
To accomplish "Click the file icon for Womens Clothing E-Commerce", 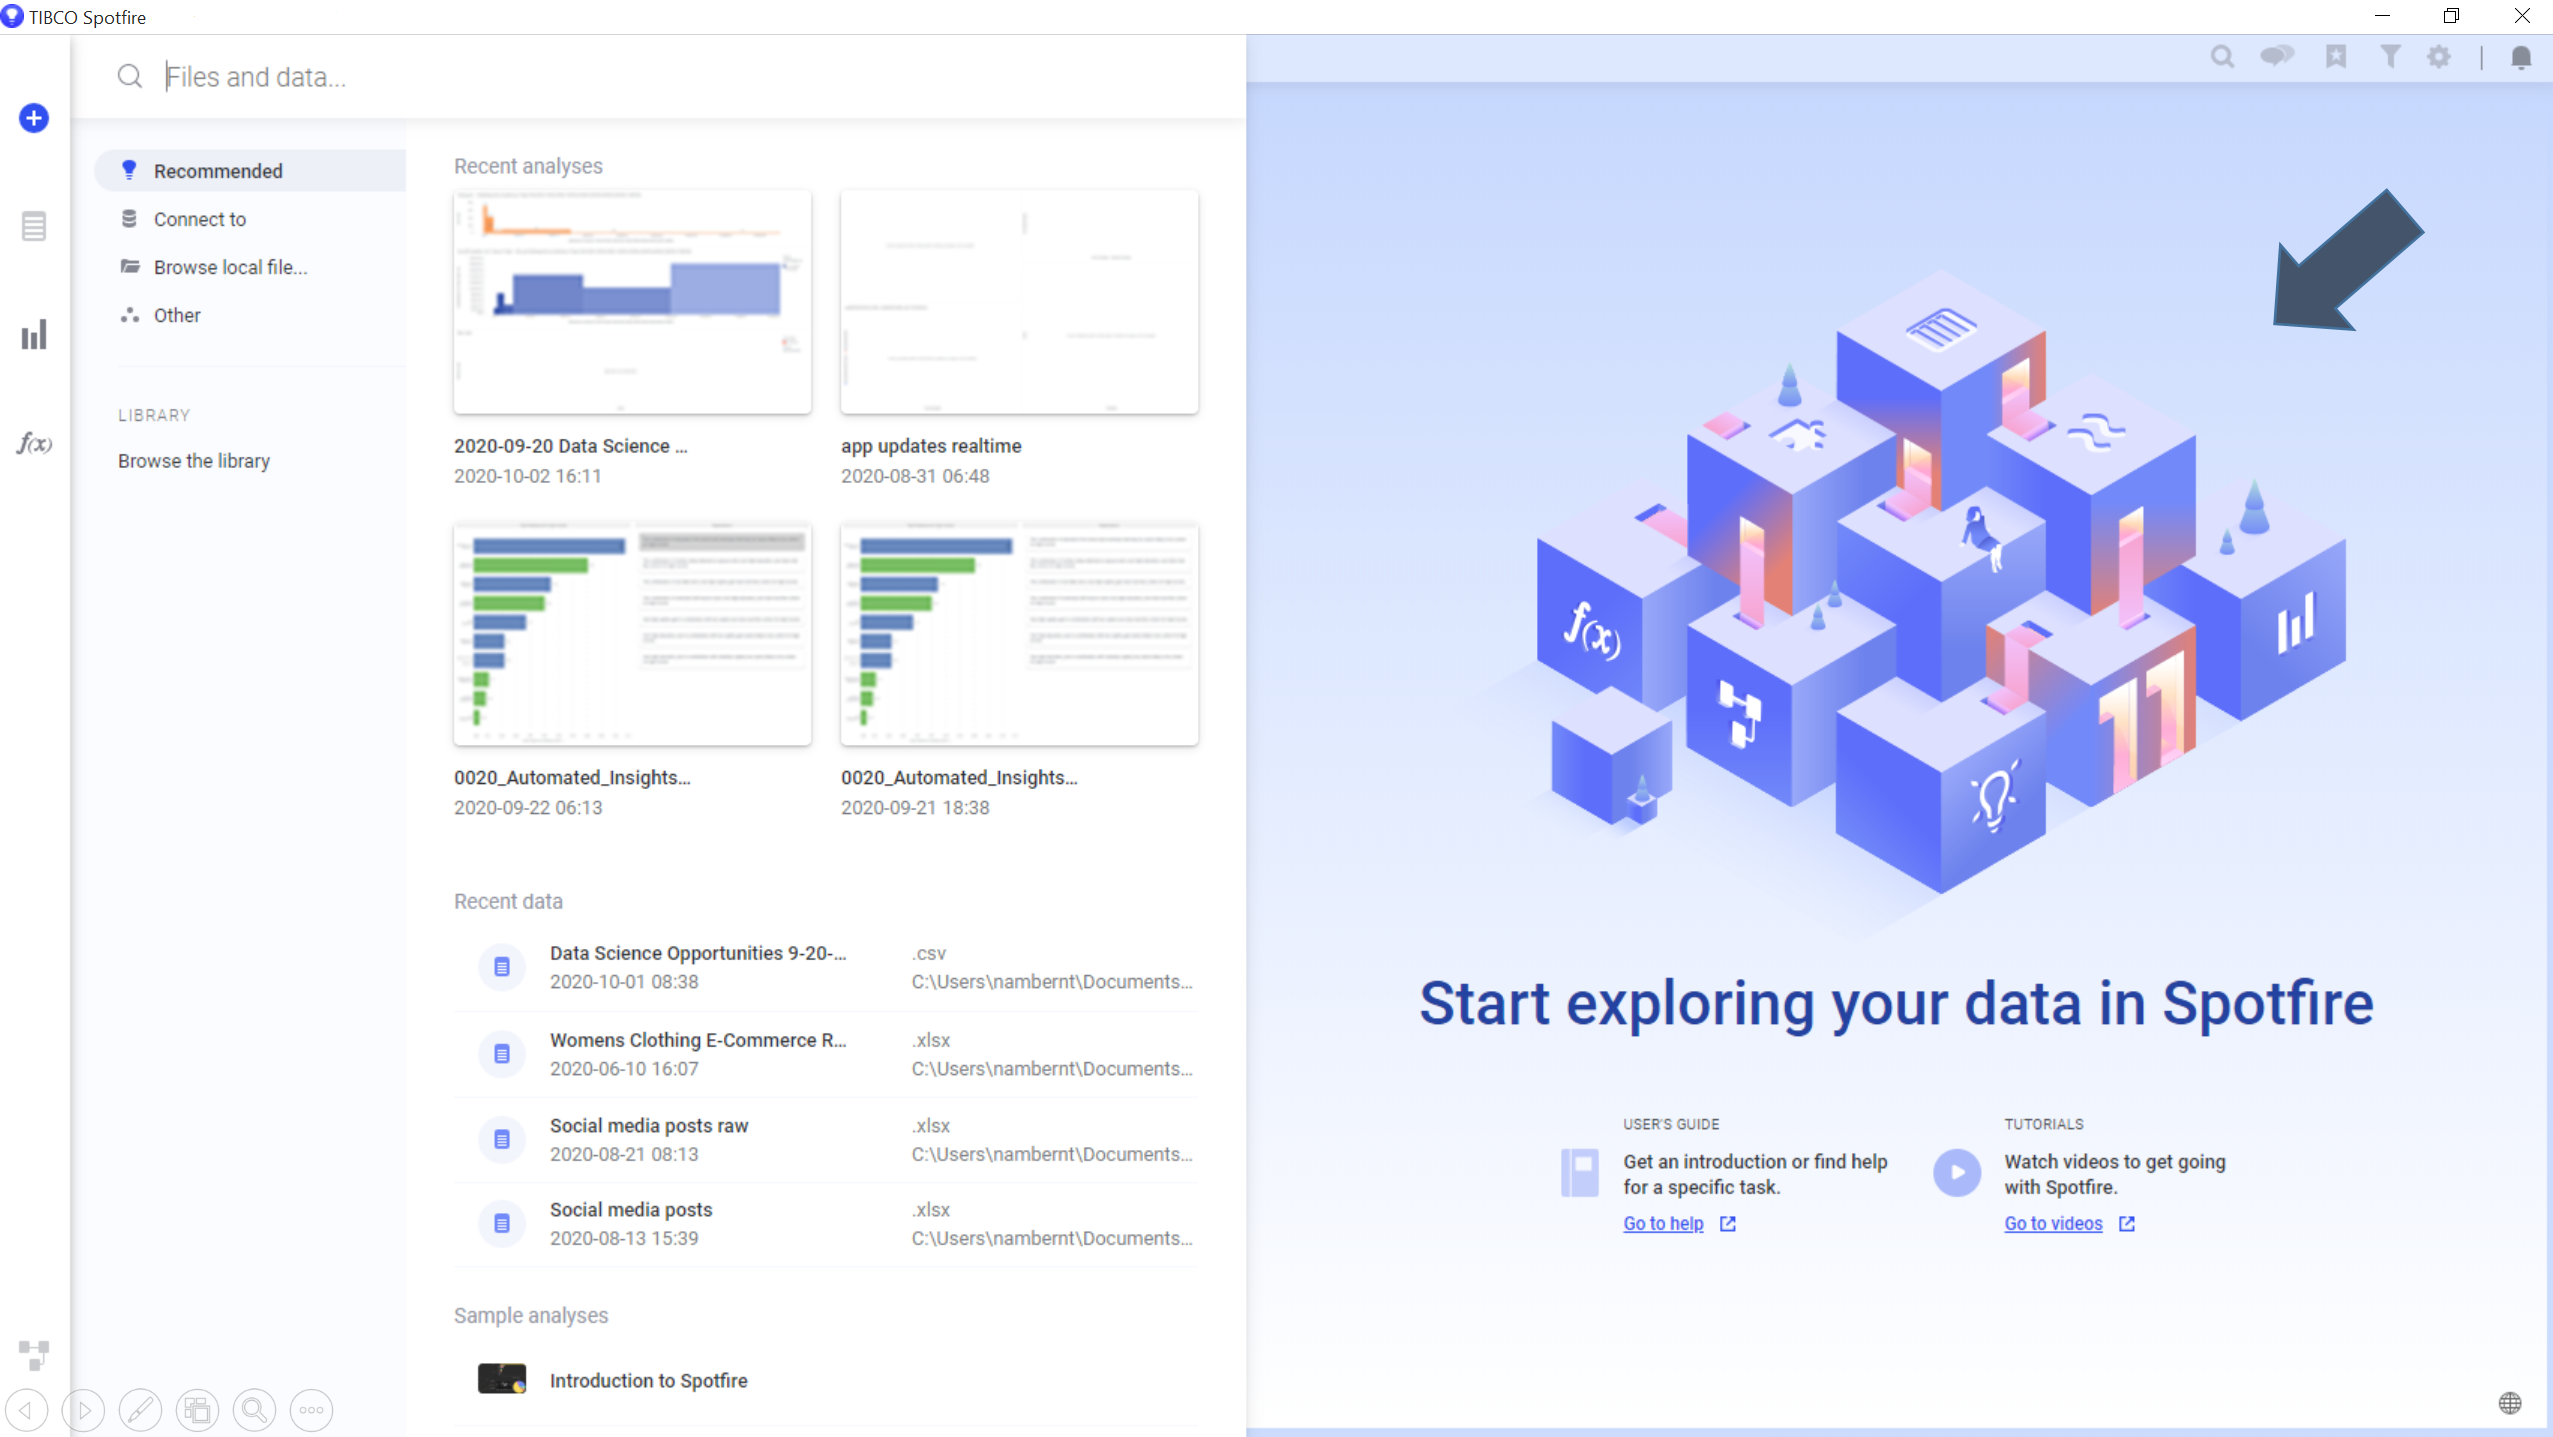I will click(502, 1054).
